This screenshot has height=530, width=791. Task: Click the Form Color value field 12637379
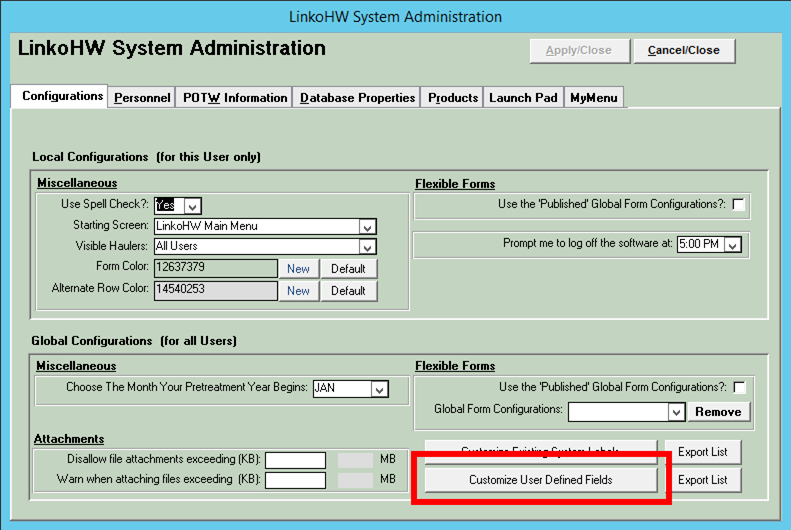216,268
